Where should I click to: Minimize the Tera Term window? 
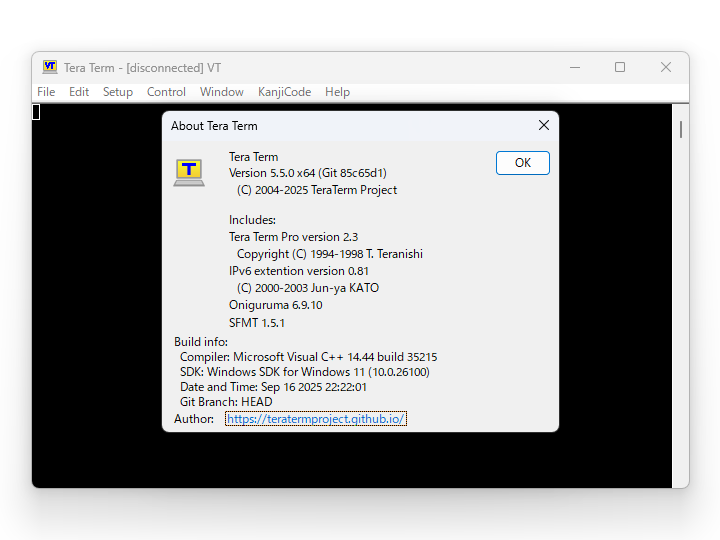[x=575, y=68]
